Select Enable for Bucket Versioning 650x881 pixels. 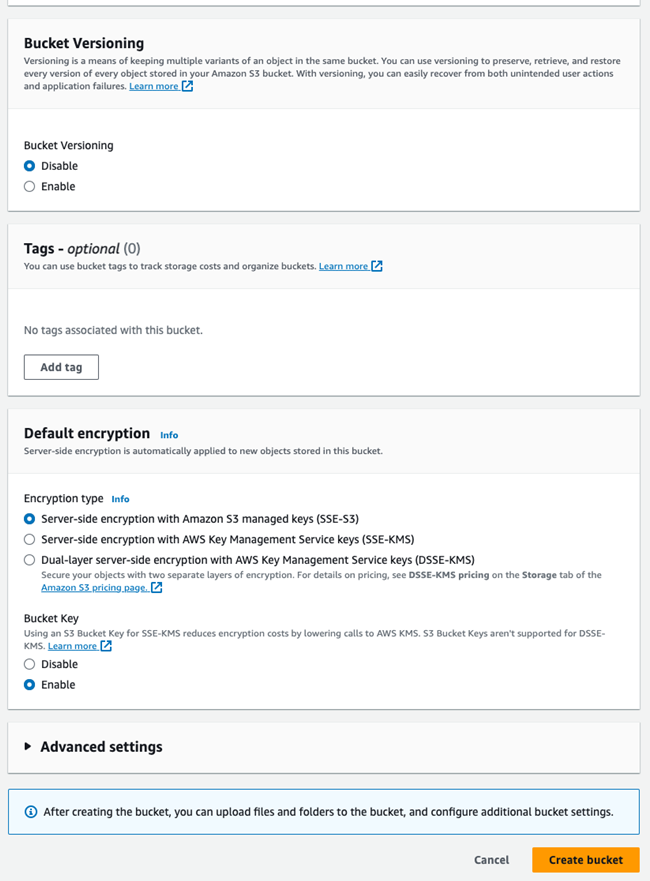click(30, 187)
